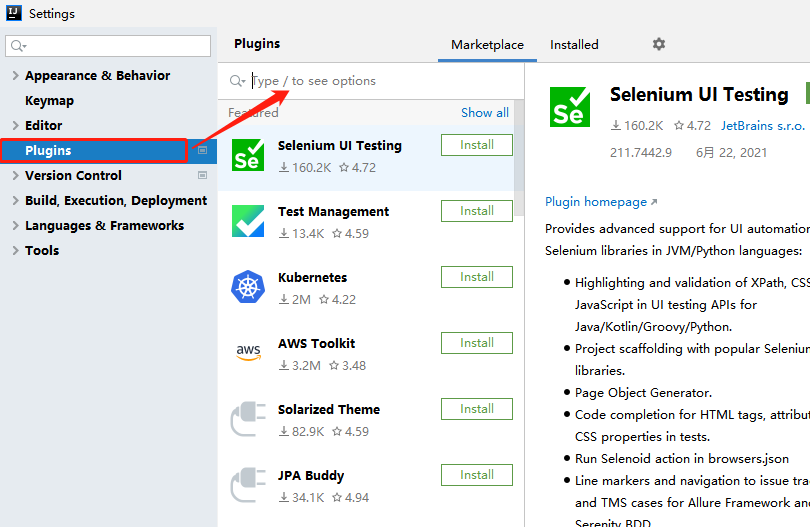Expand the Version Control node
The width and height of the screenshot is (810, 527).
coord(15,176)
